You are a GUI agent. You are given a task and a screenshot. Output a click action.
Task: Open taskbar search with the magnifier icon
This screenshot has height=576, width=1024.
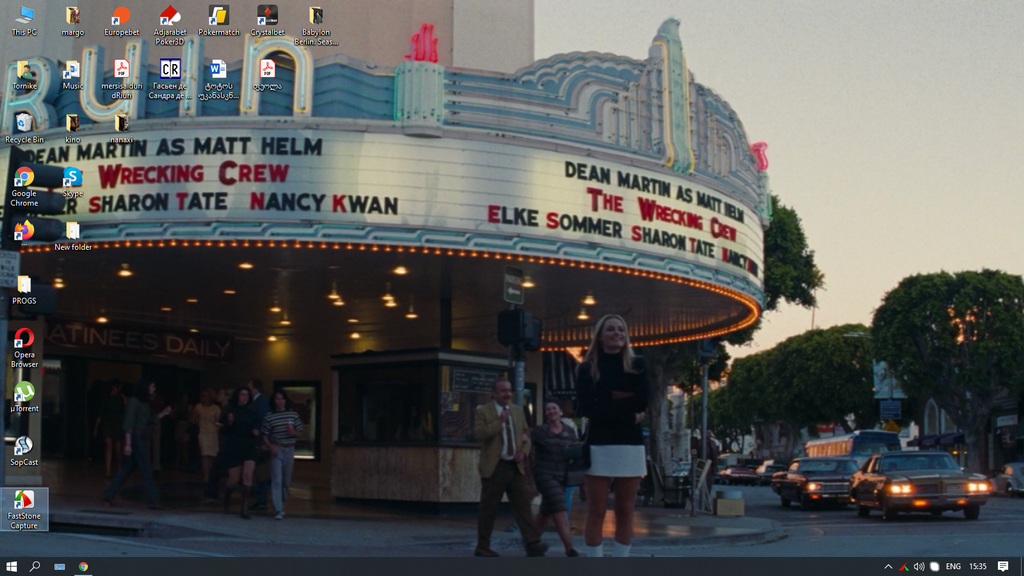(35, 566)
